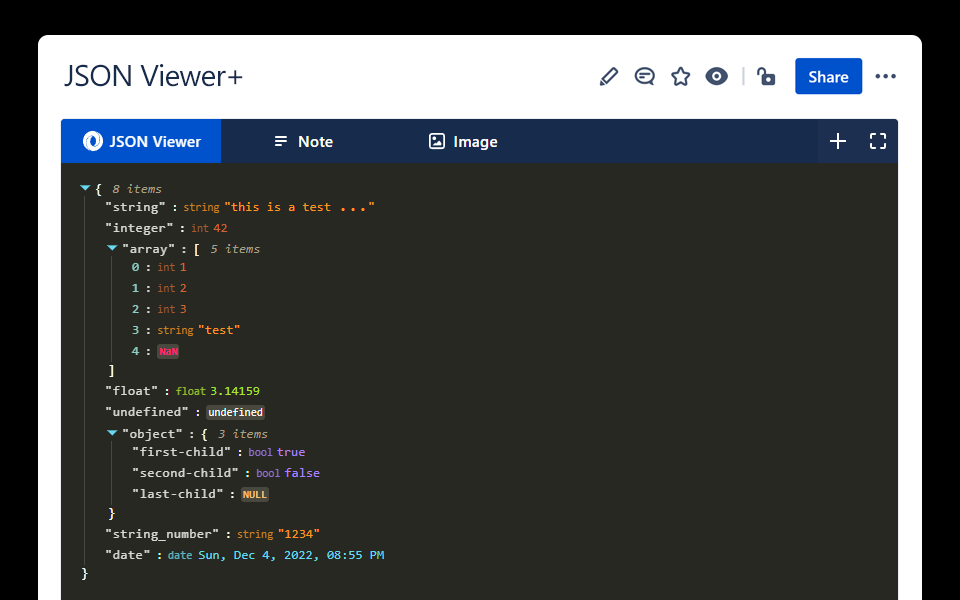The height and width of the screenshot is (600, 960).
Task: Switch to the Note tab
Action: tap(304, 141)
